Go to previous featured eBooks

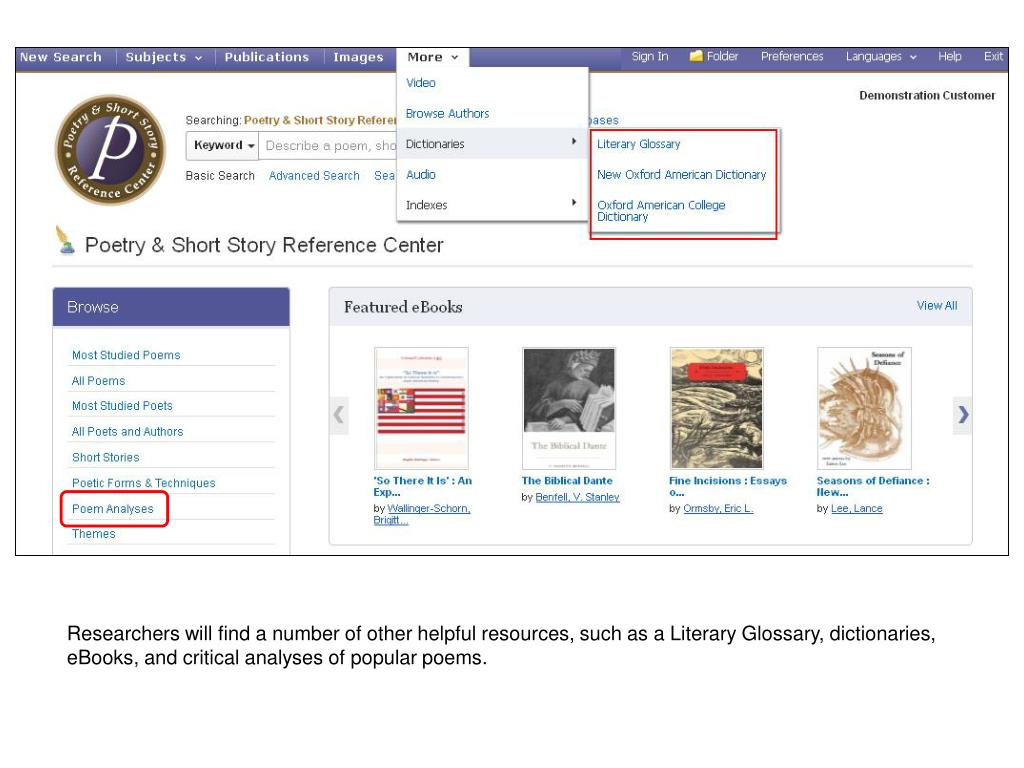pyautogui.click(x=338, y=415)
